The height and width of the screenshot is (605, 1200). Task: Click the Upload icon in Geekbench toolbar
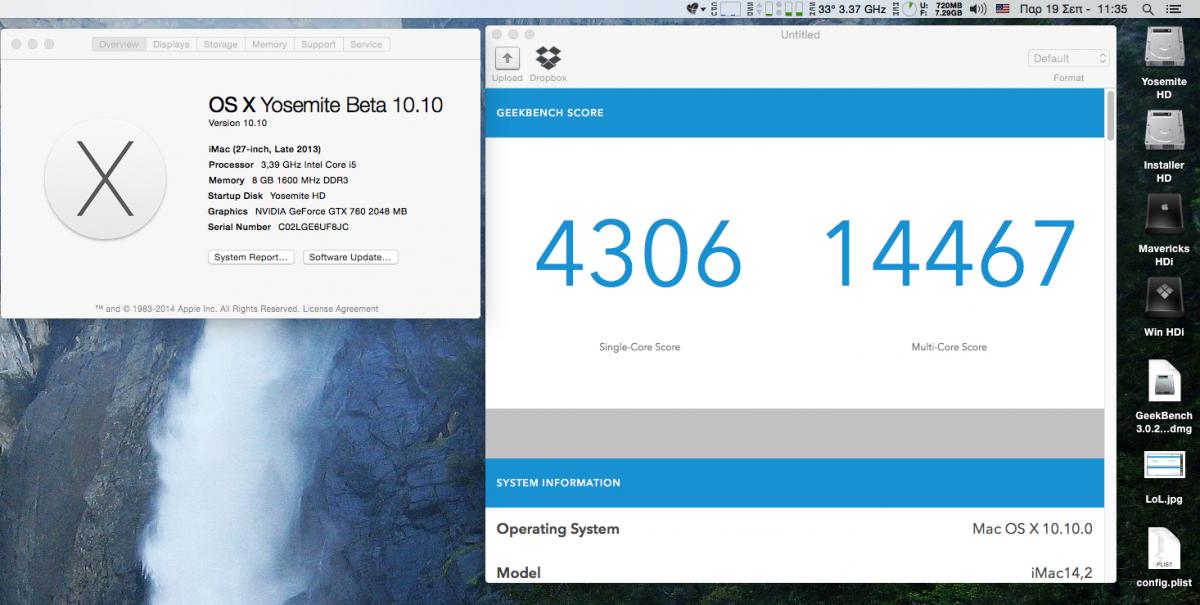(507, 58)
